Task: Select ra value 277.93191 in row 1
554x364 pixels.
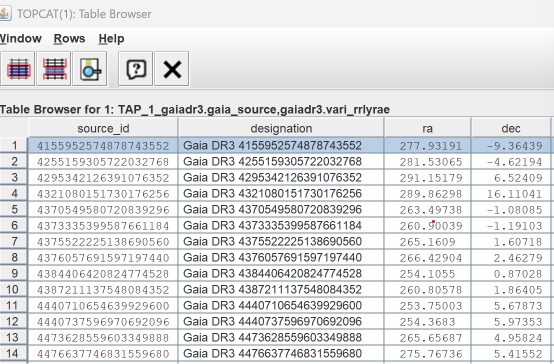Action: point(428,145)
